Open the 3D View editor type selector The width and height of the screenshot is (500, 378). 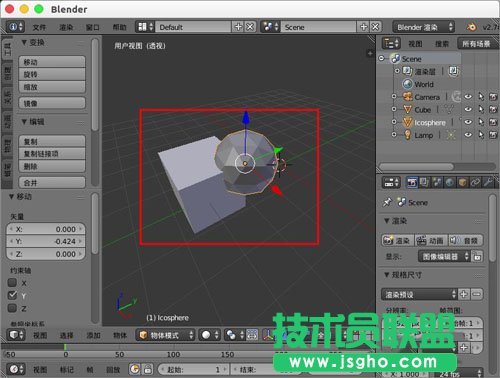16,335
